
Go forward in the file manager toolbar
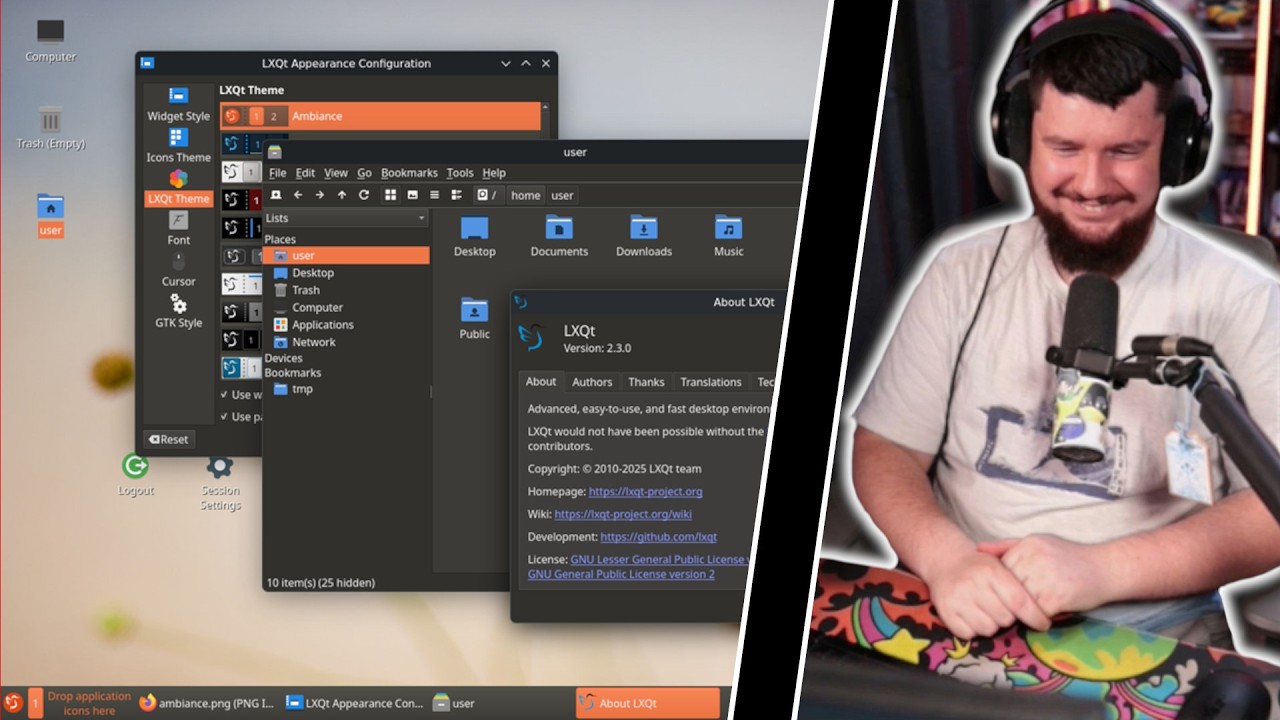pyautogui.click(x=320, y=195)
